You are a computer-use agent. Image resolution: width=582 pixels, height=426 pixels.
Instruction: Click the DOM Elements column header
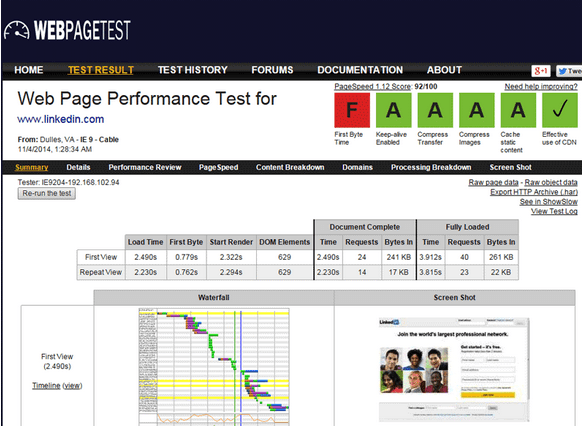[x=284, y=242]
